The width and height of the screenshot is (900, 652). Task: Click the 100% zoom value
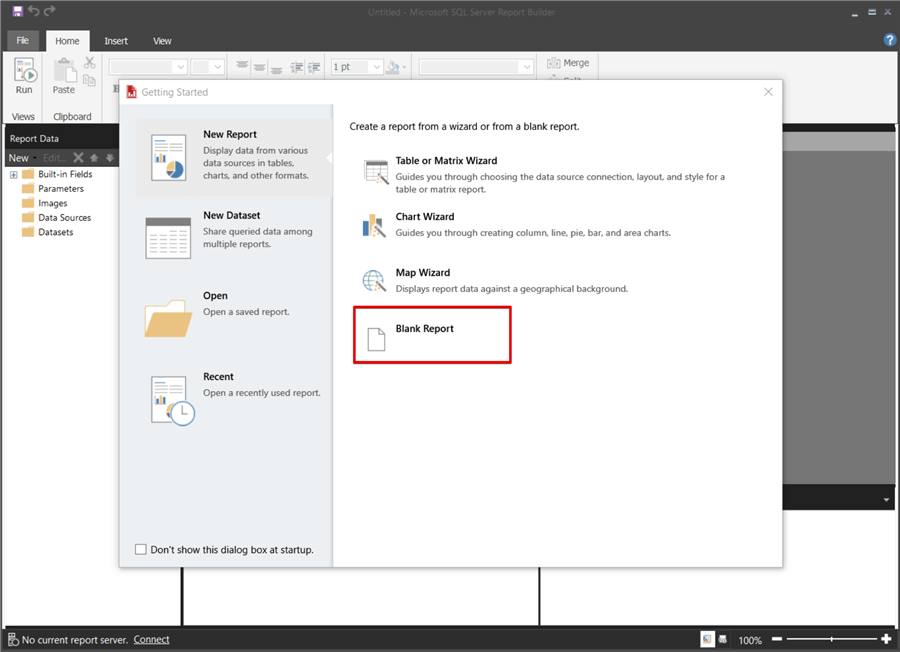(750, 640)
